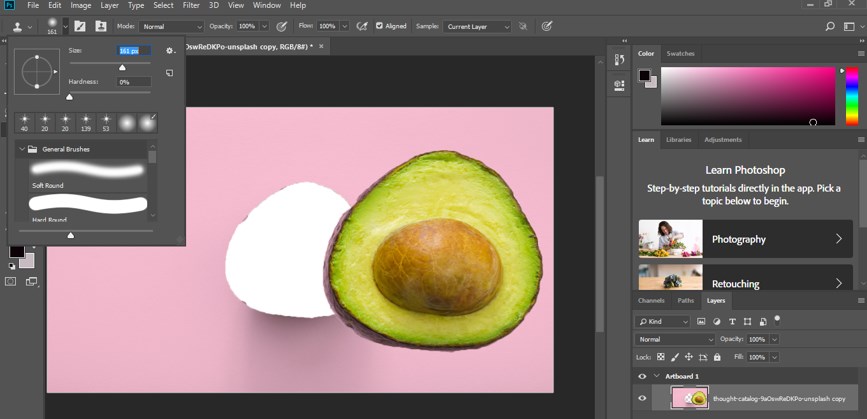The width and height of the screenshot is (867, 419).
Task: Click the lock transparent pixels icon
Action: [x=662, y=357]
